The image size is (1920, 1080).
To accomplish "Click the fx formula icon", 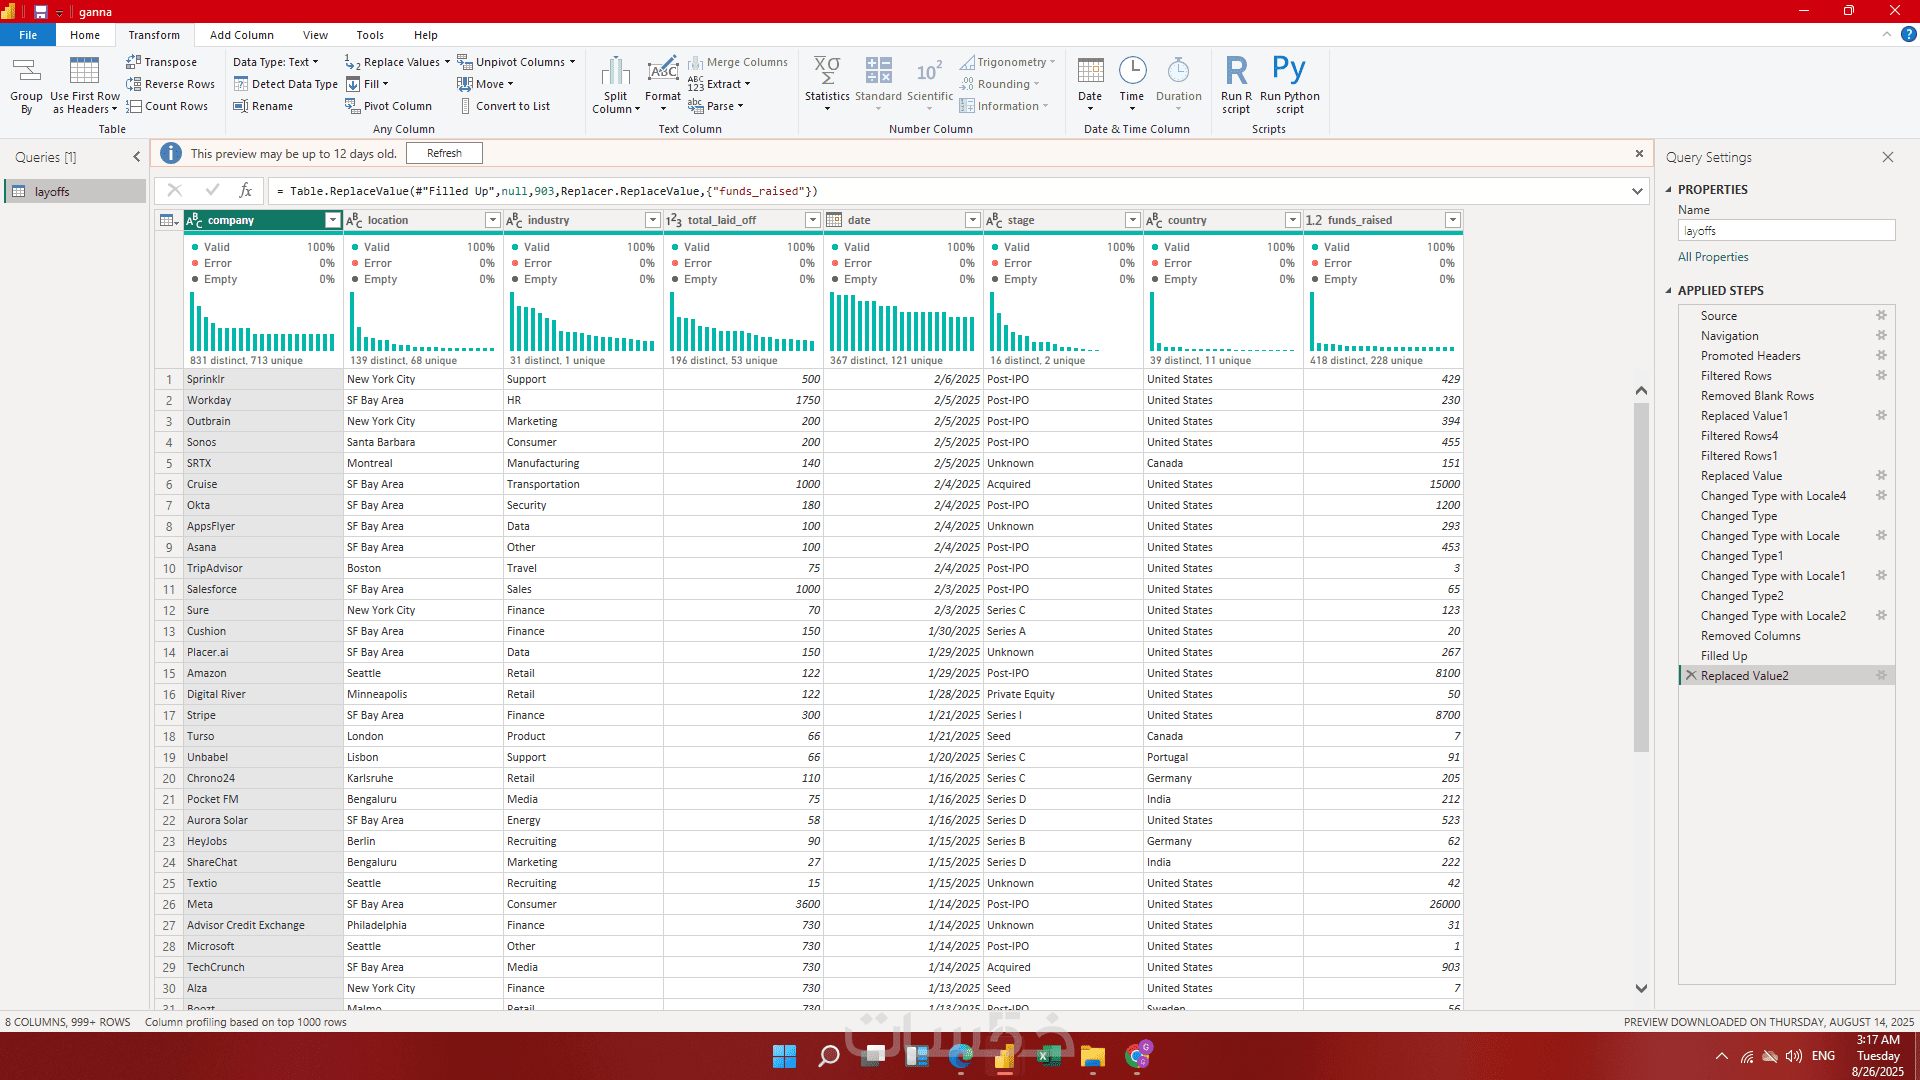I will coord(246,191).
